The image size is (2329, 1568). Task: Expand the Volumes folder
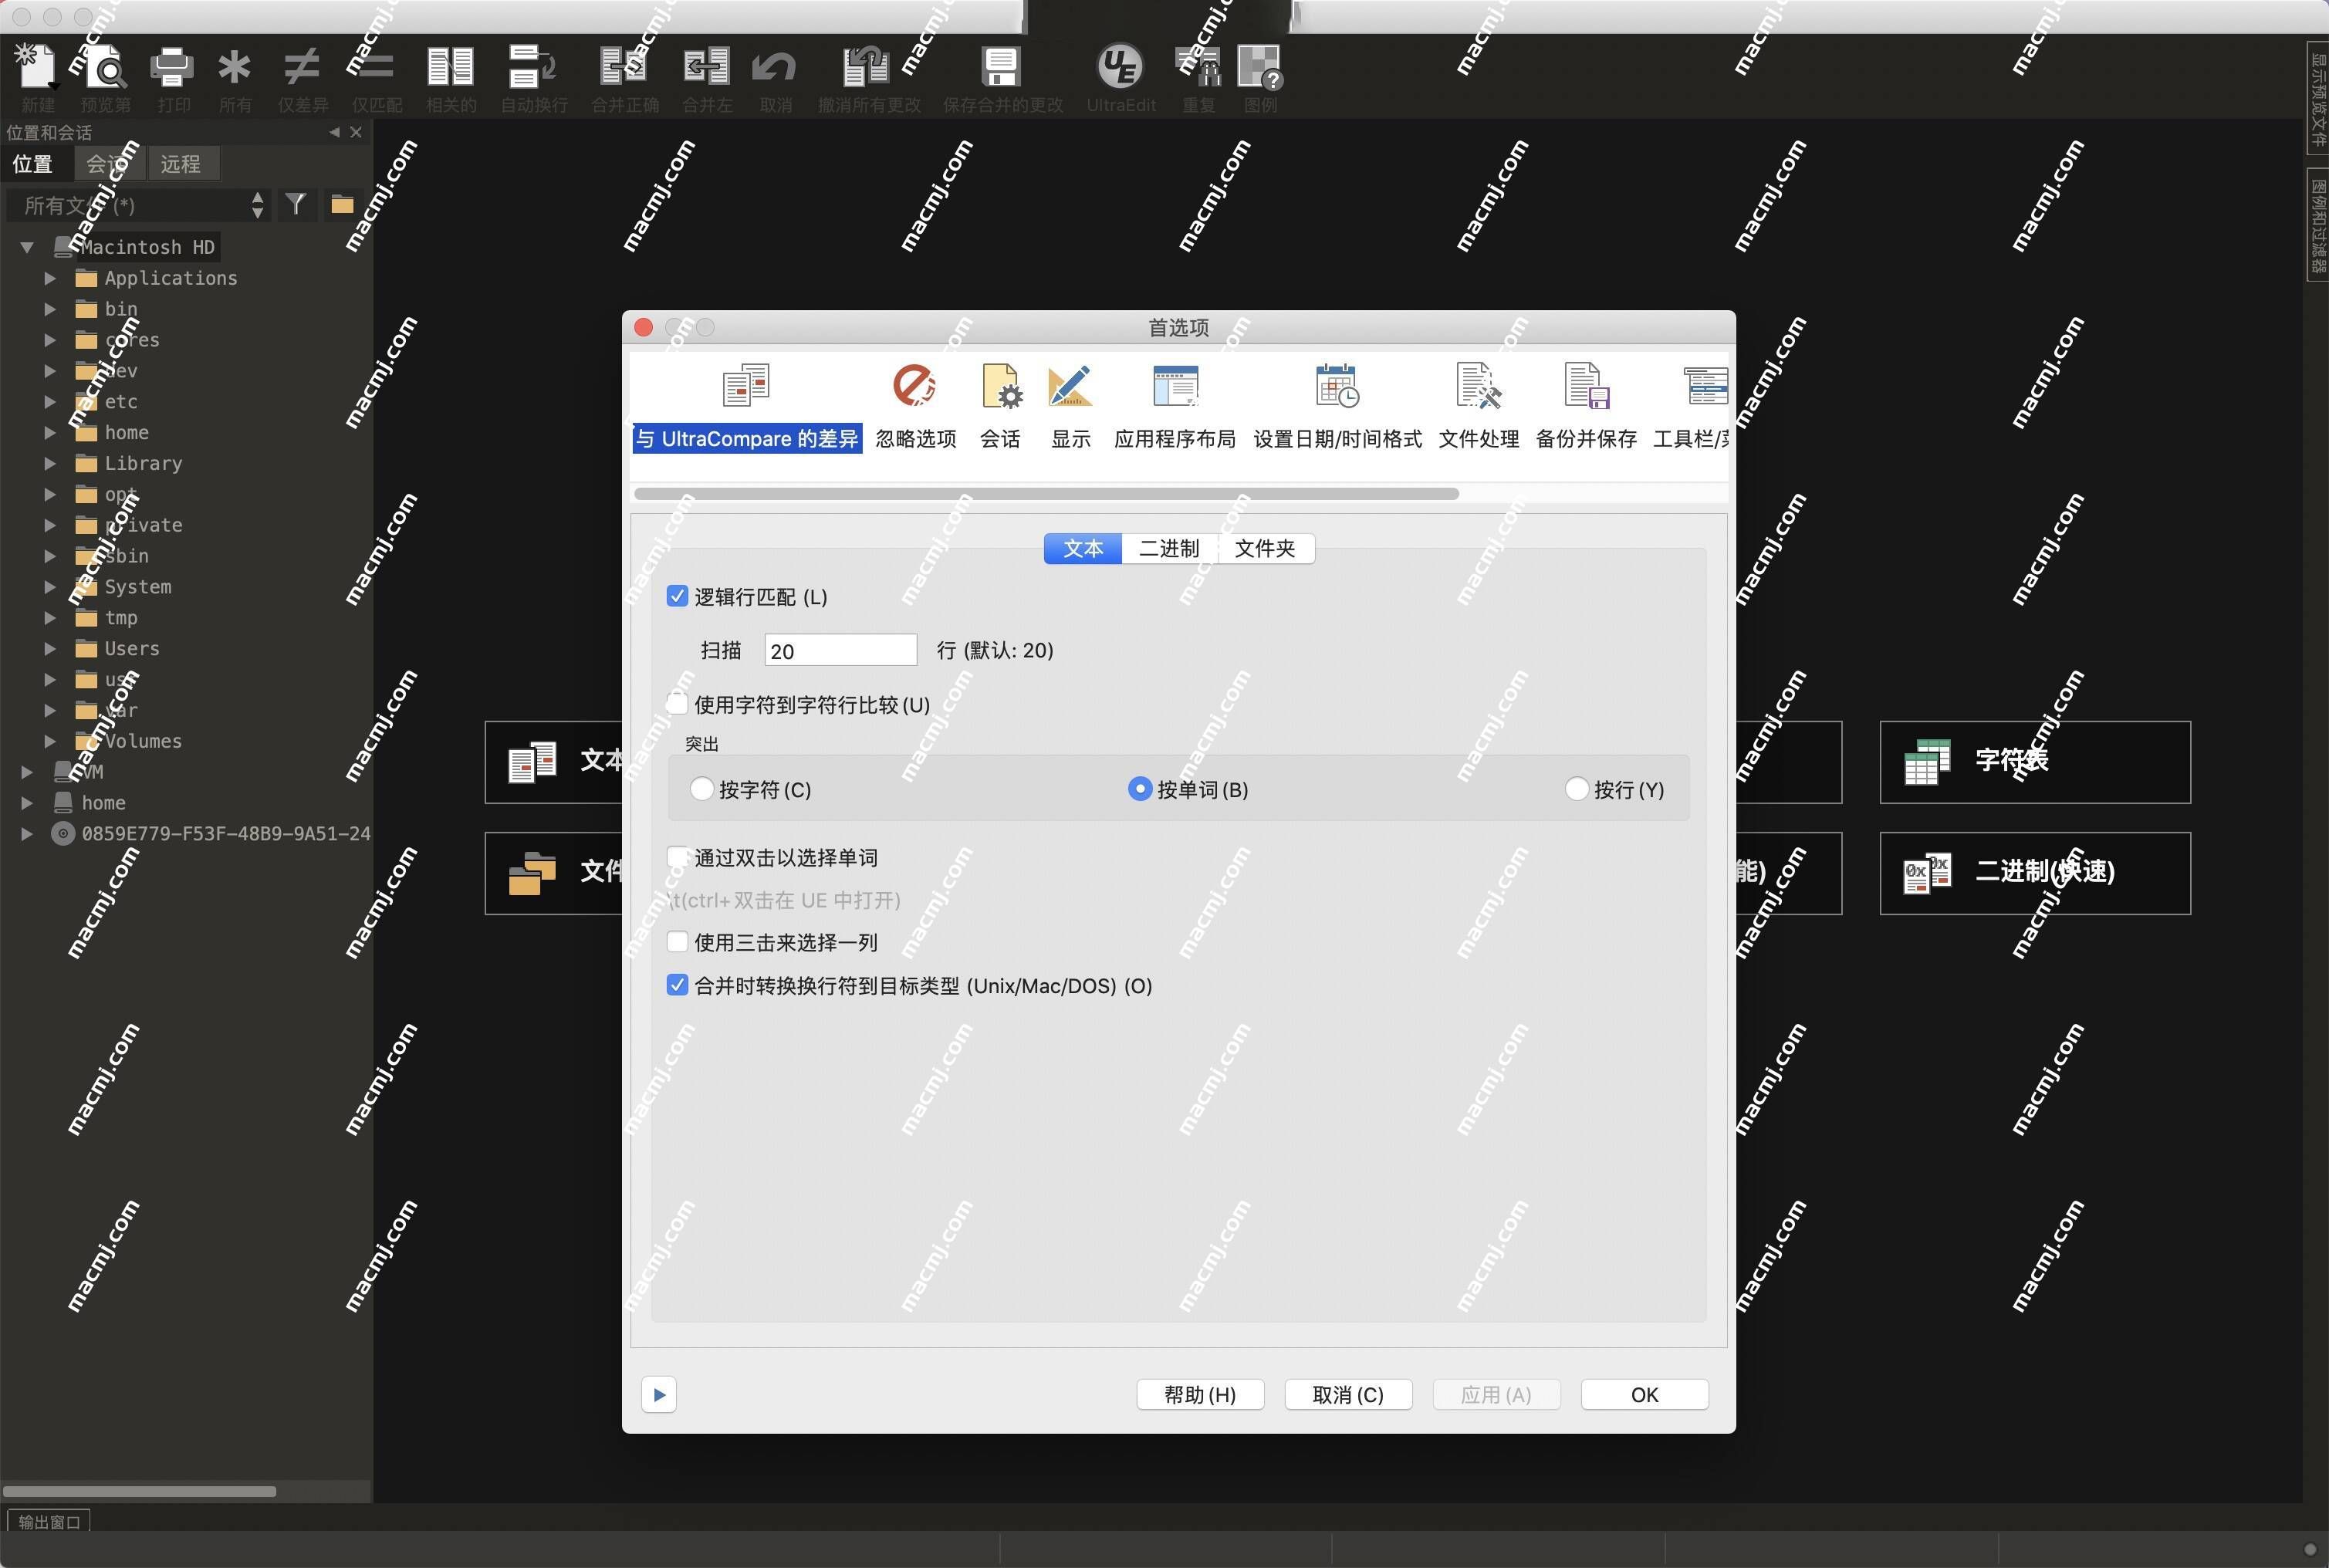50,741
